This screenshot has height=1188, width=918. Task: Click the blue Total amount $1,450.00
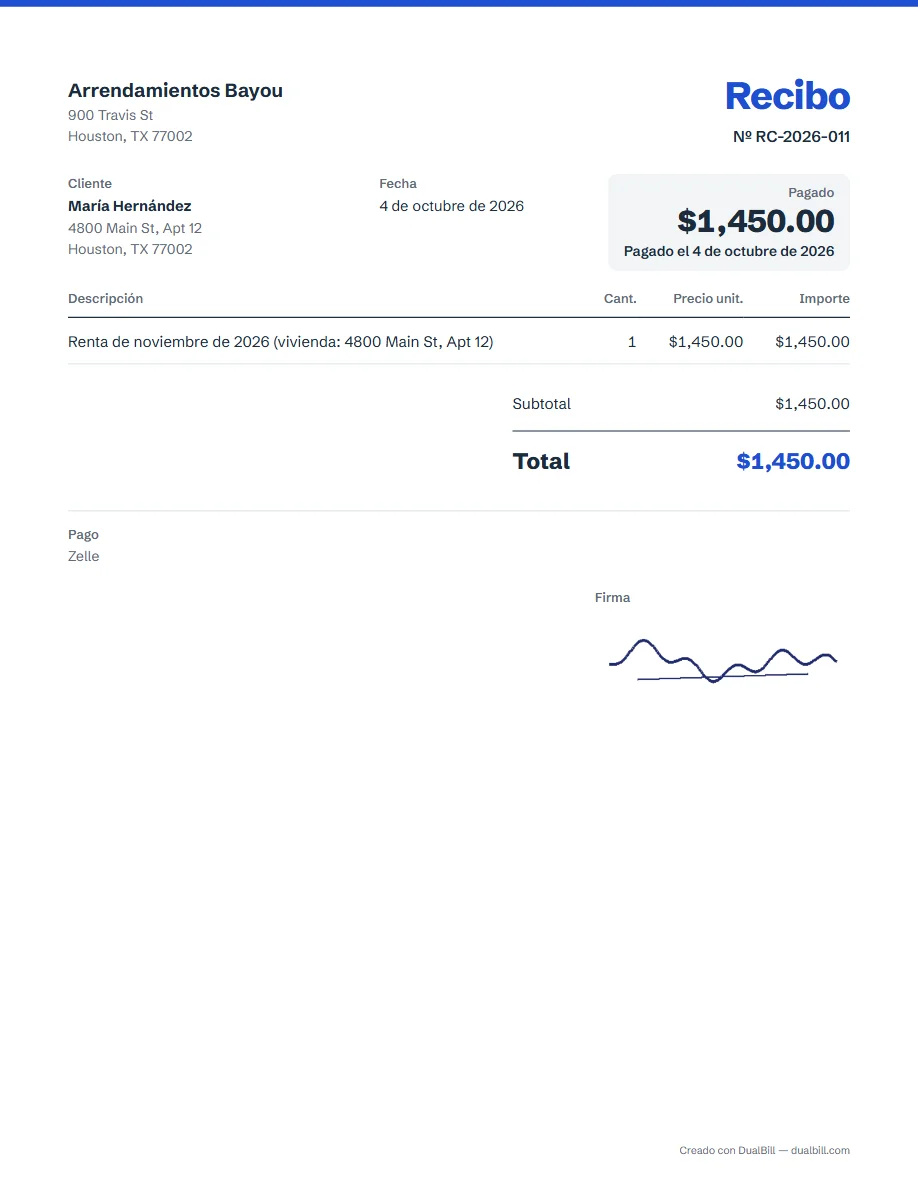tap(792, 461)
